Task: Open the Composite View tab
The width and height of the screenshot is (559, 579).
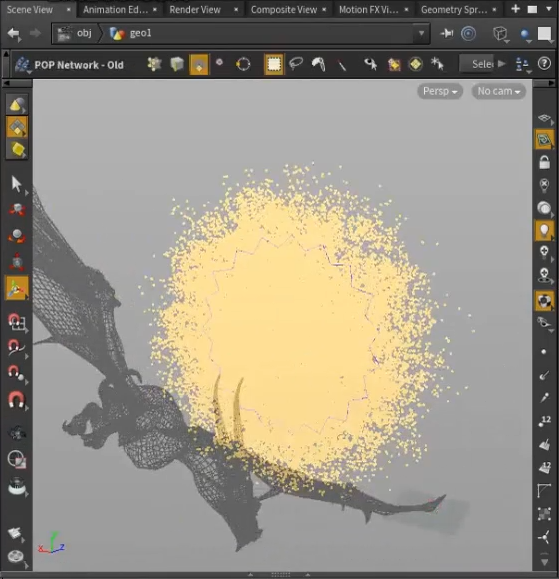Action: pyautogui.click(x=284, y=10)
